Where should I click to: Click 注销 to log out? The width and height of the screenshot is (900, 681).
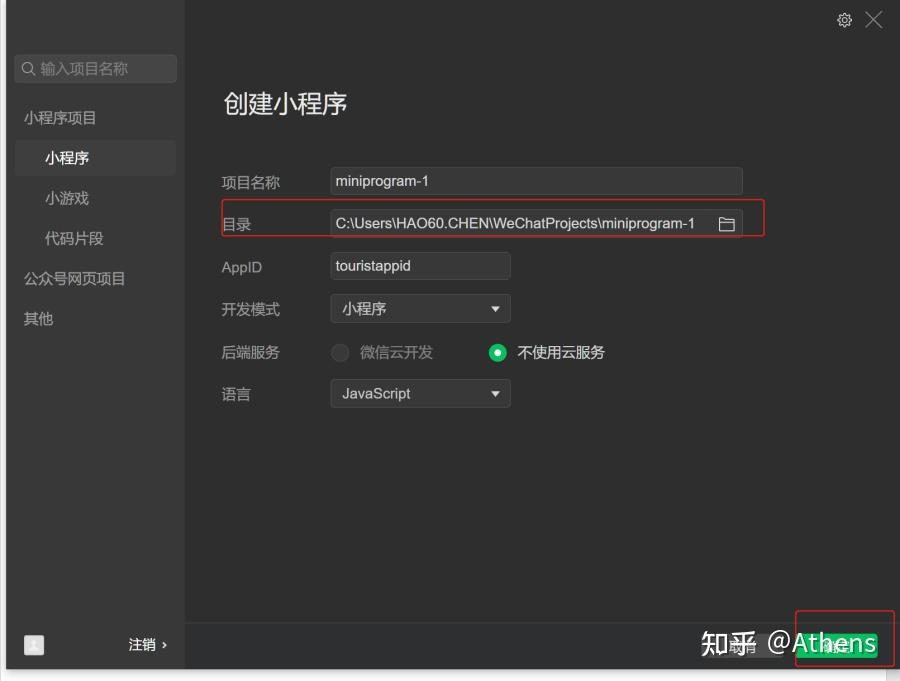[x=148, y=645]
